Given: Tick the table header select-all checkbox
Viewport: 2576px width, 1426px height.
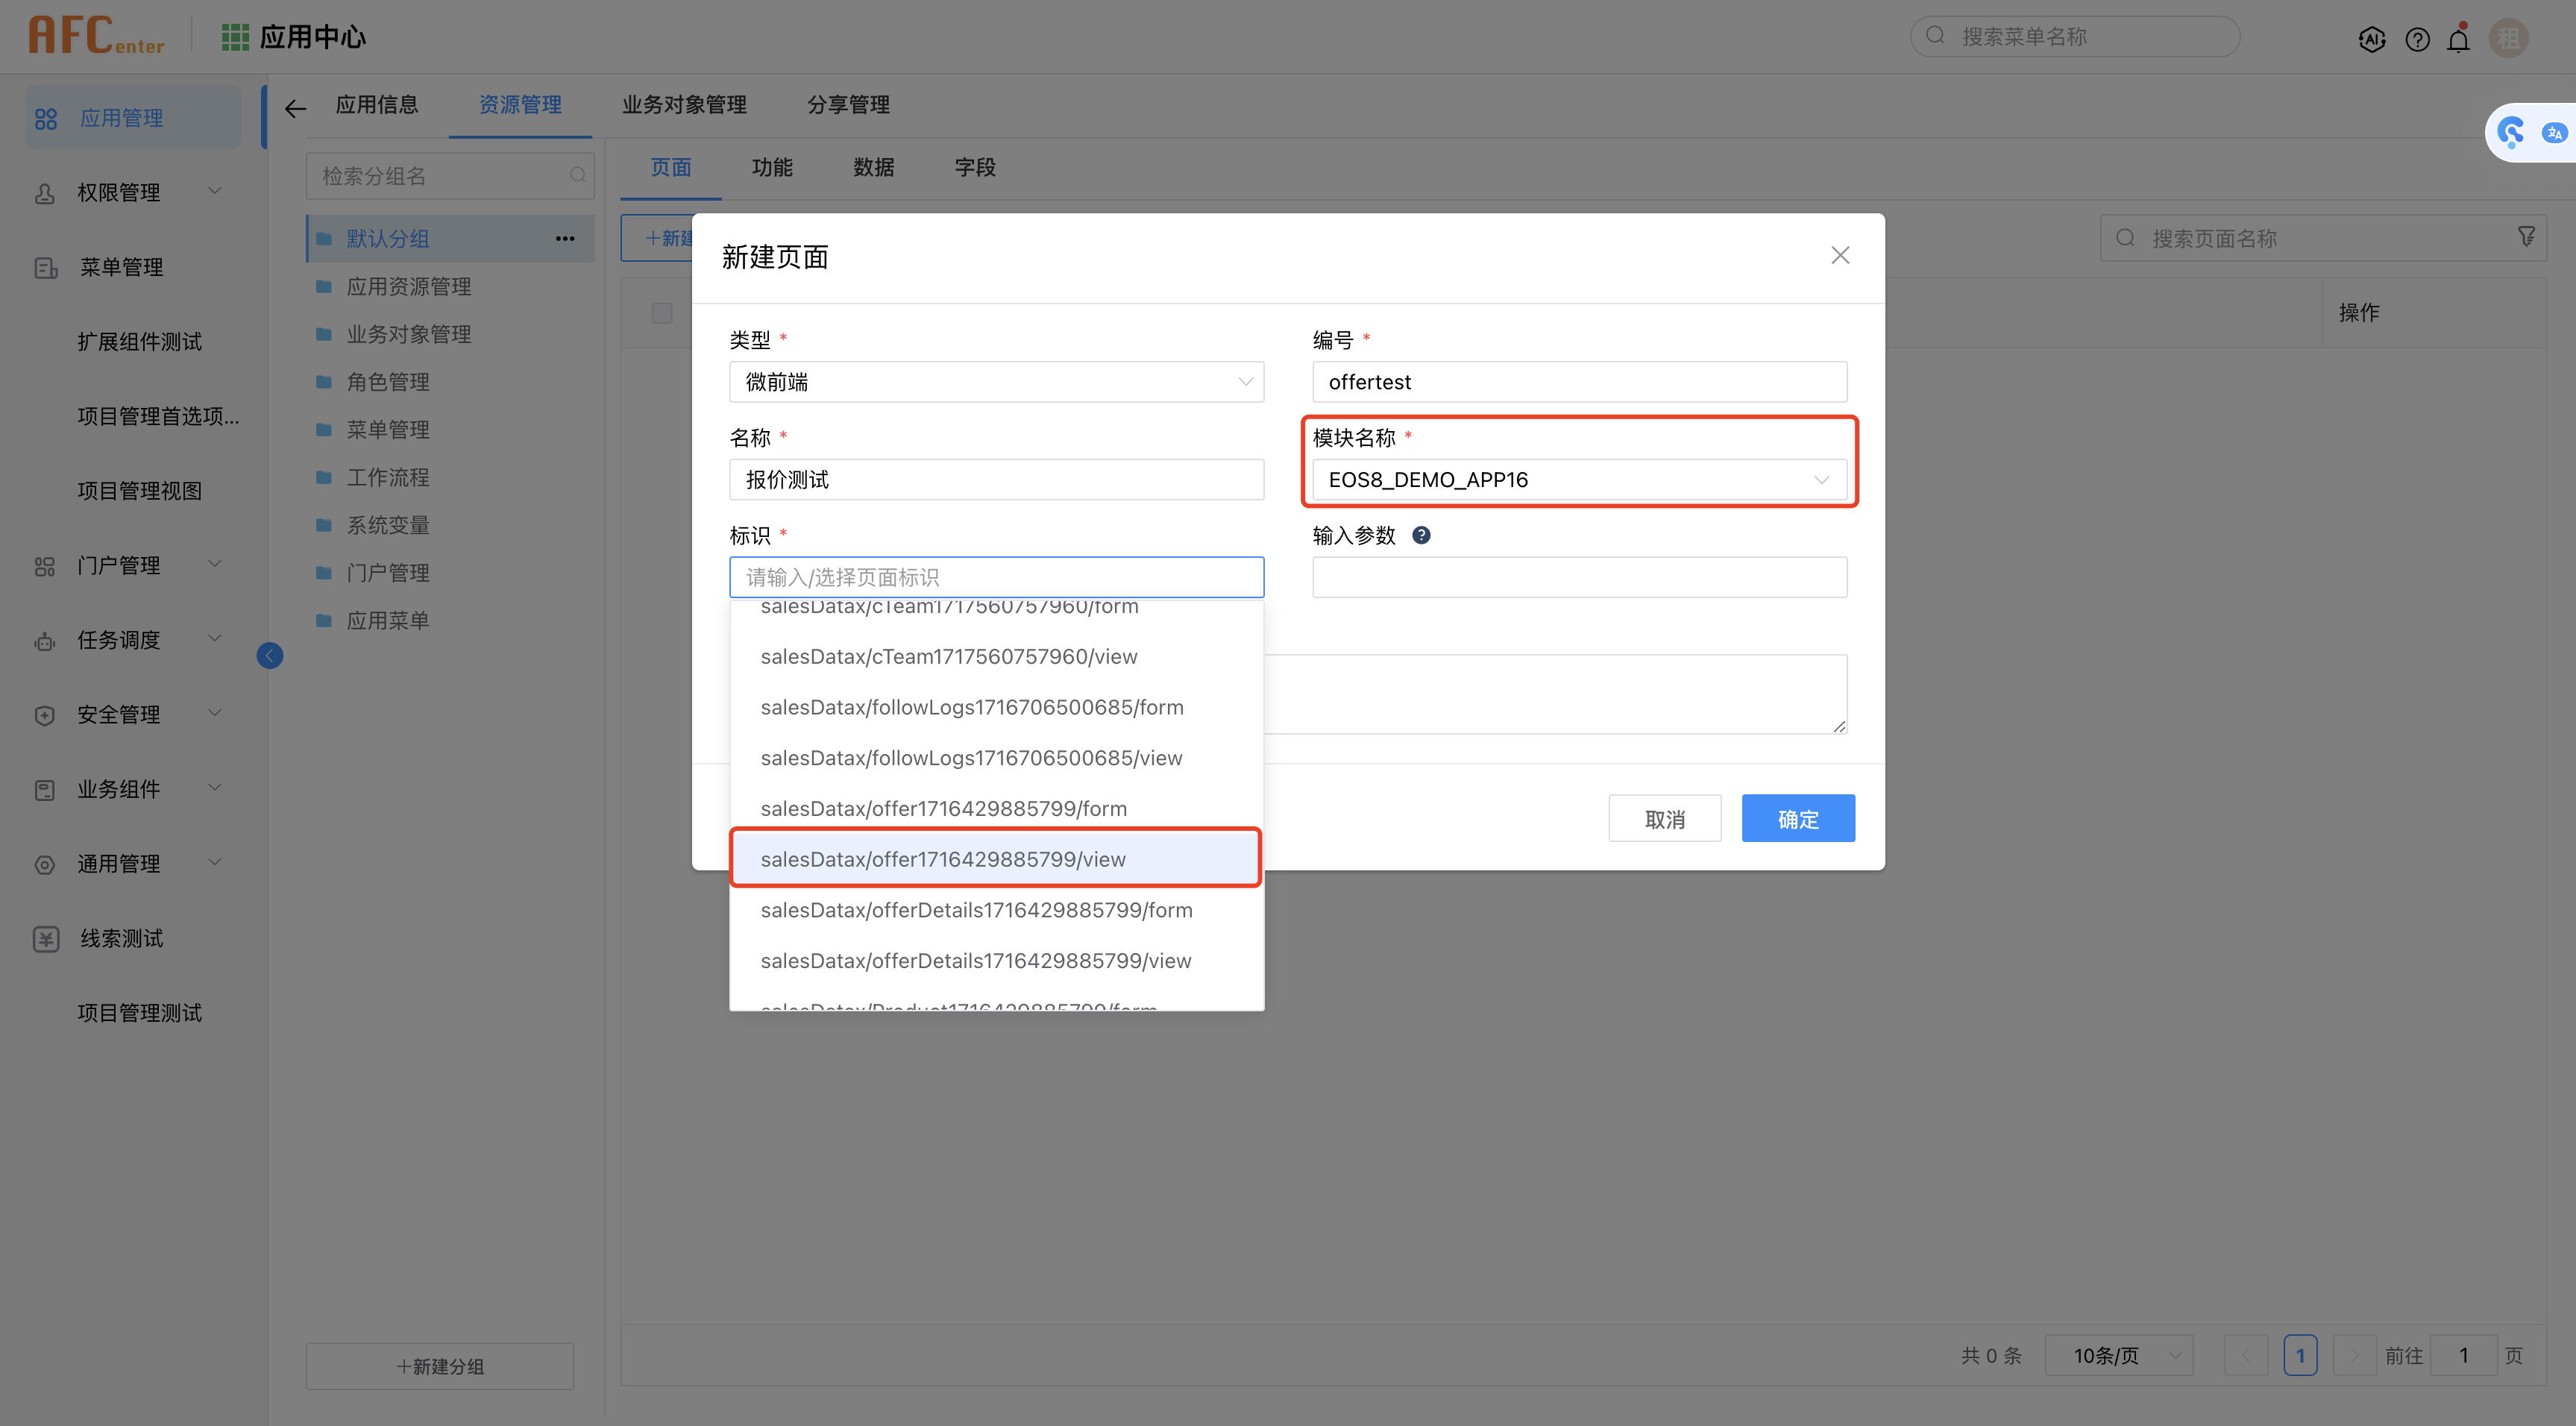Looking at the screenshot, I should [662, 313].
